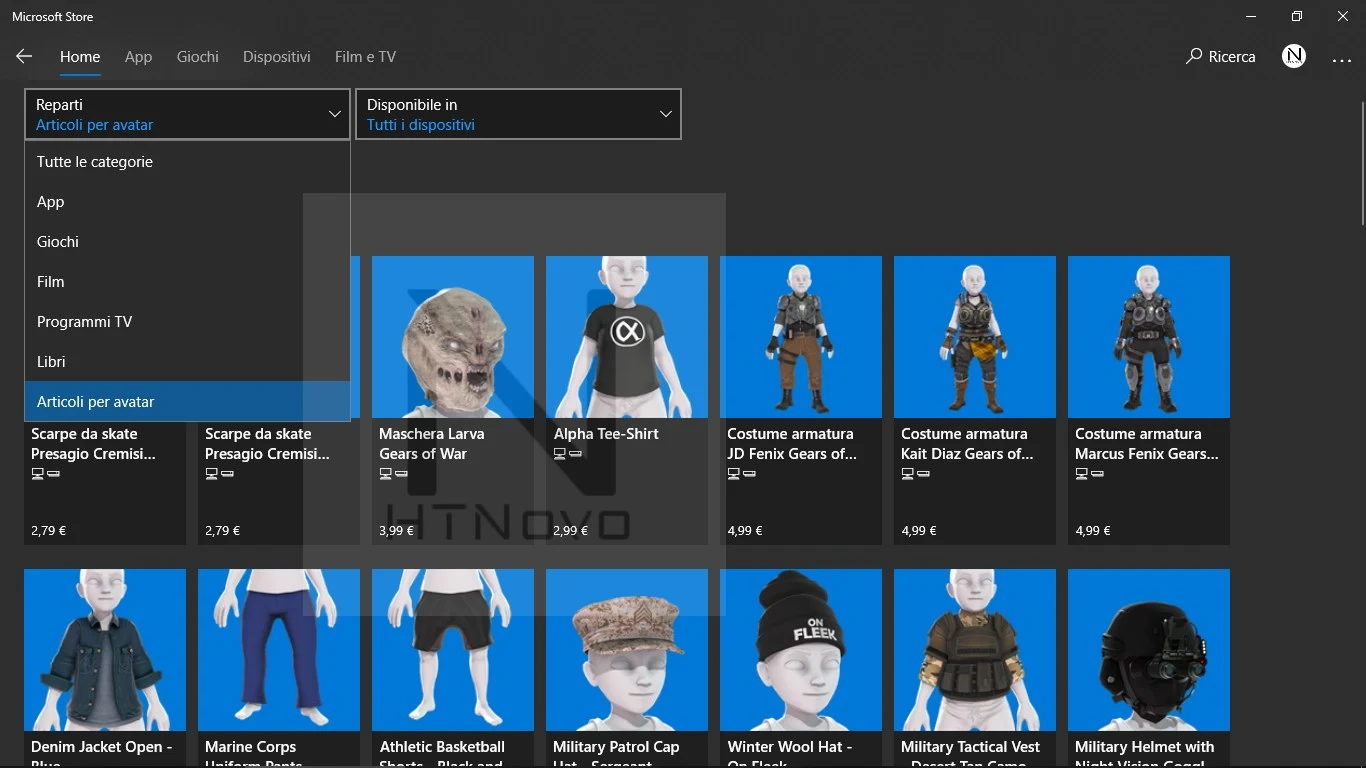Click device icons under Marcus Fenix costume
The height and width of the screenshot is (768, 1366).
click(x=1090, y=474)
